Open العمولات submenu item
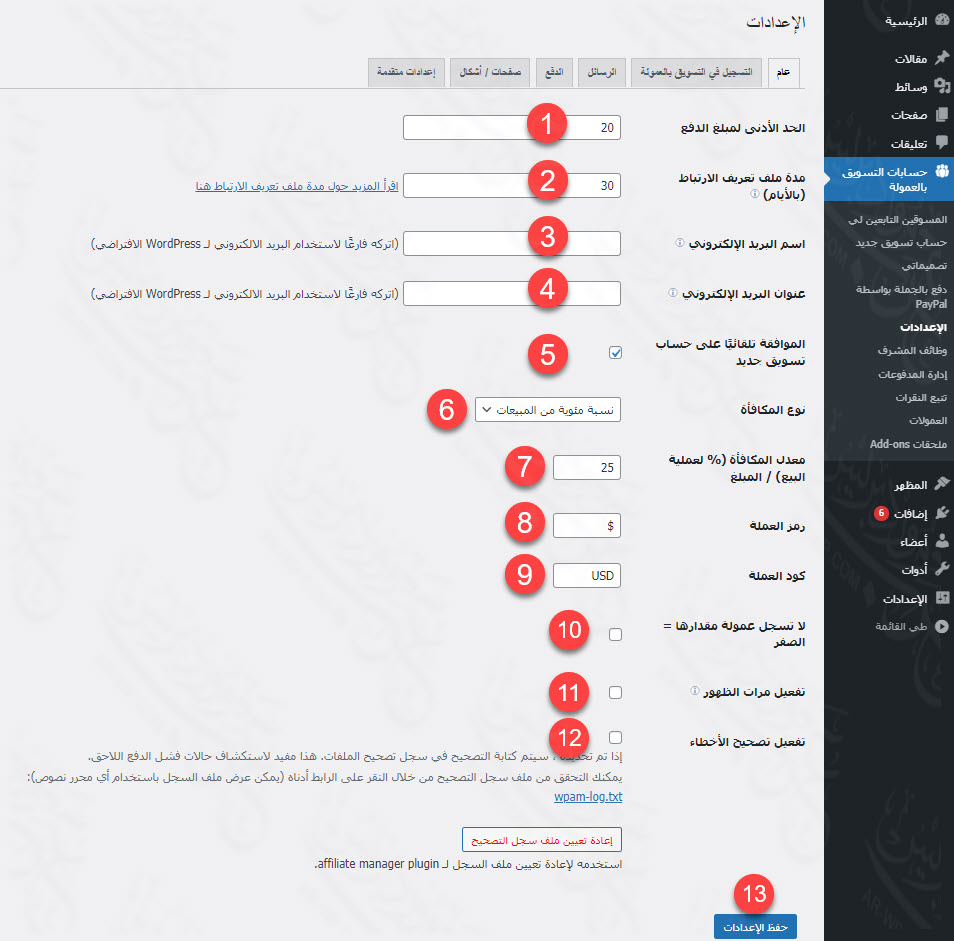This screenshot has width=954, height=941. (x=928, y=420)
